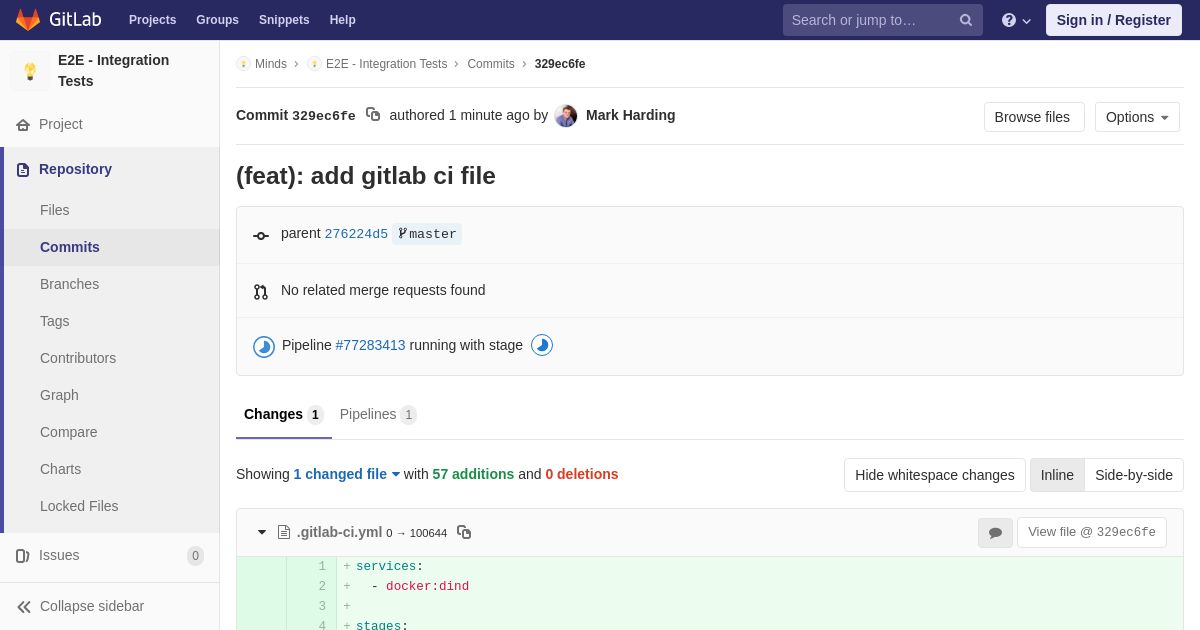Click Hide whitespace changes
The height and width of the screenshot is (630, 1200).
point(935,475)
